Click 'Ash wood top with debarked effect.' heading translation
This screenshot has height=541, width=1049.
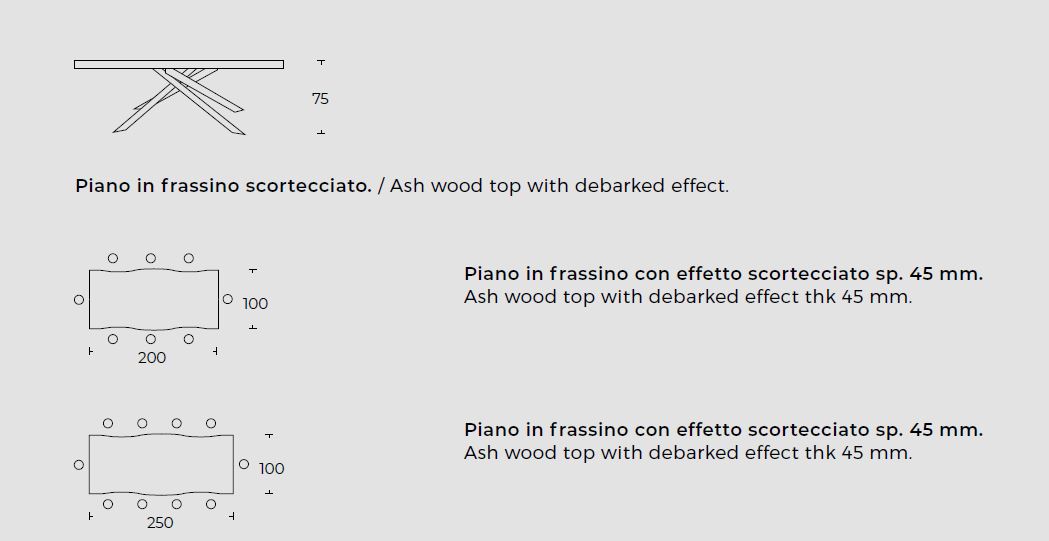[559, 185]
